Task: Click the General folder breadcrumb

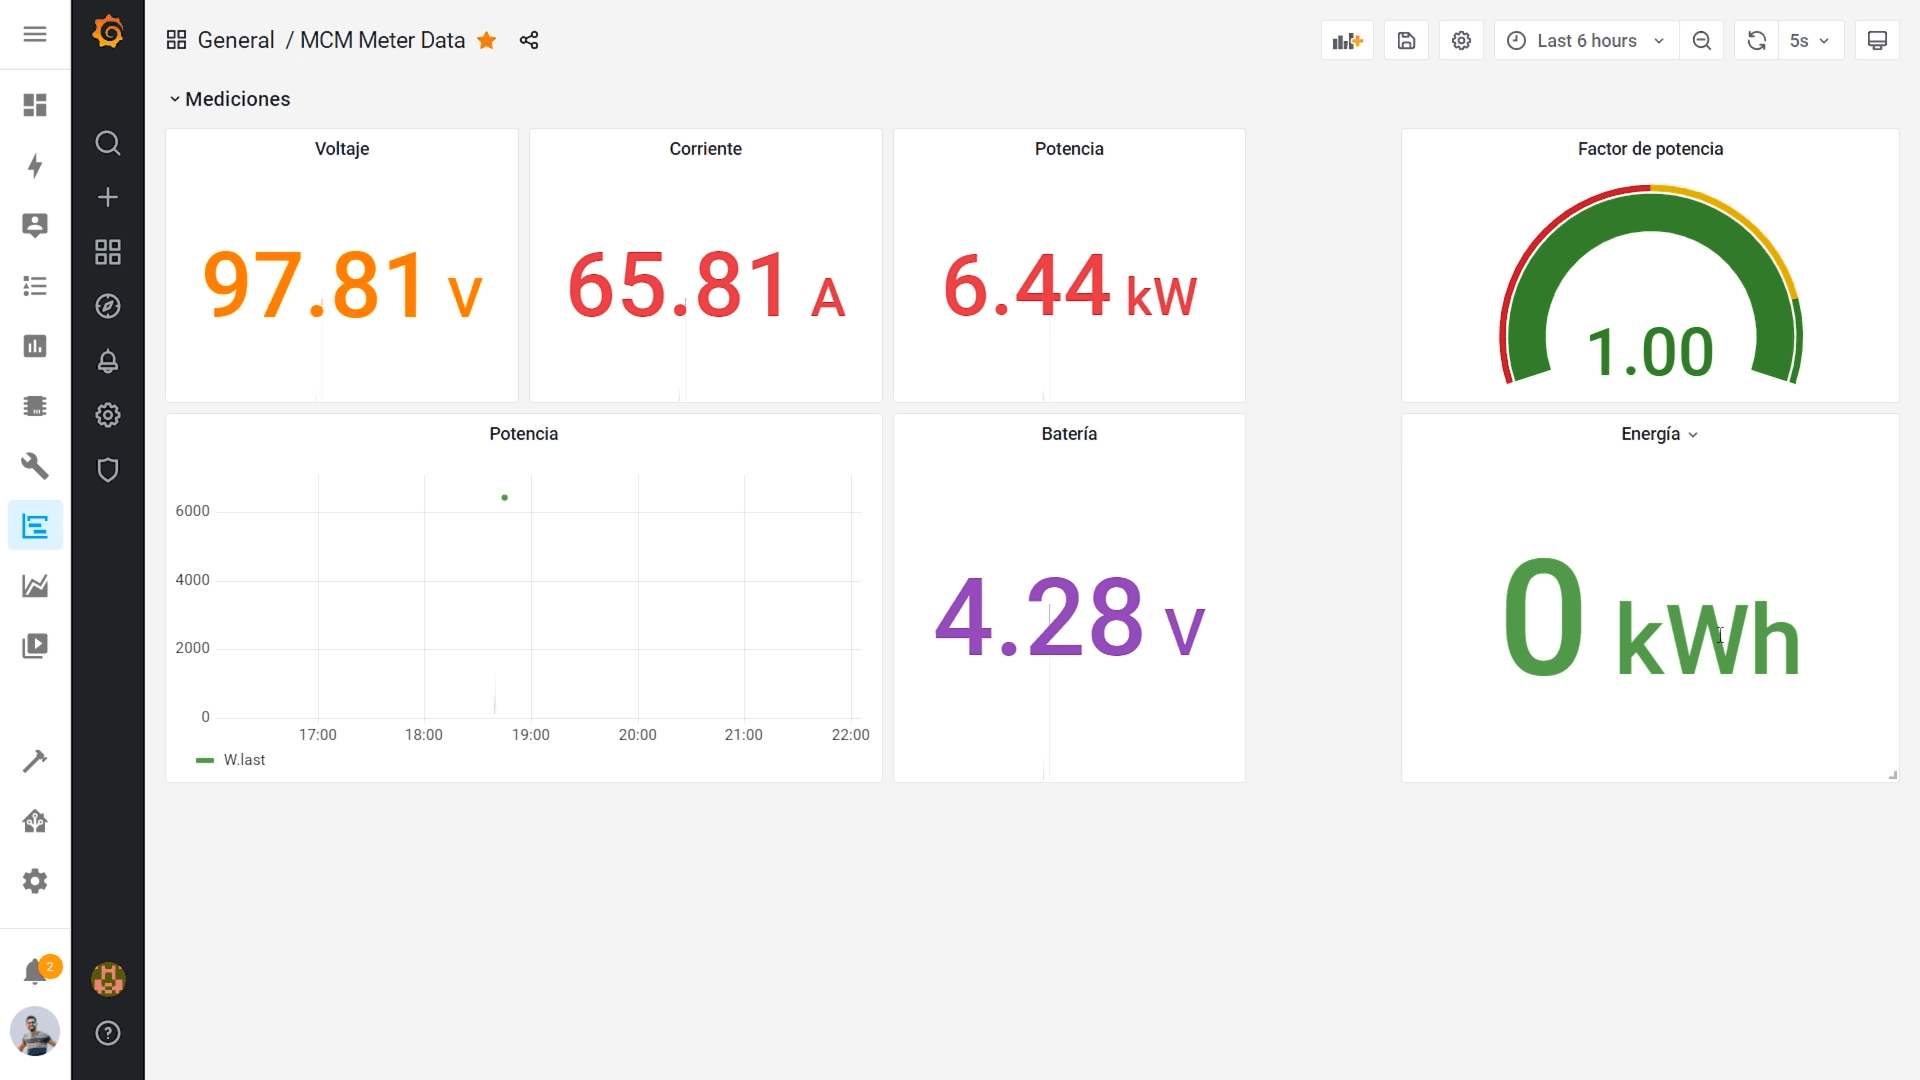Action: [236, 40]
